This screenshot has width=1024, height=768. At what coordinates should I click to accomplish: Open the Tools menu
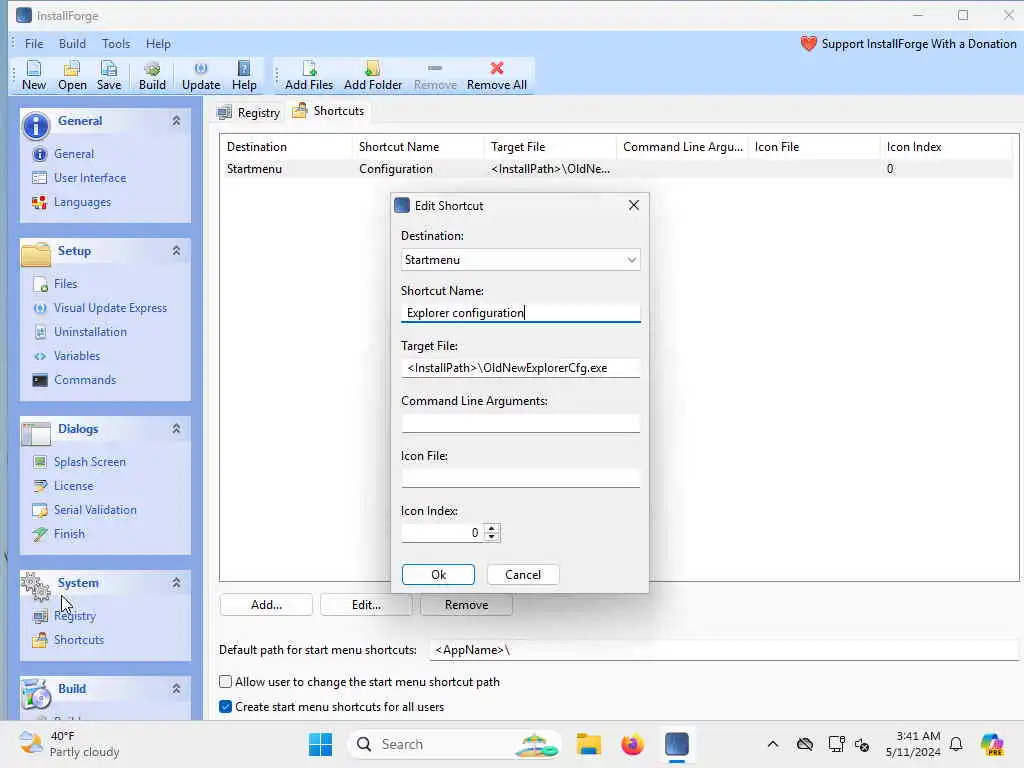pyautogui.click(x=116, y=44)
